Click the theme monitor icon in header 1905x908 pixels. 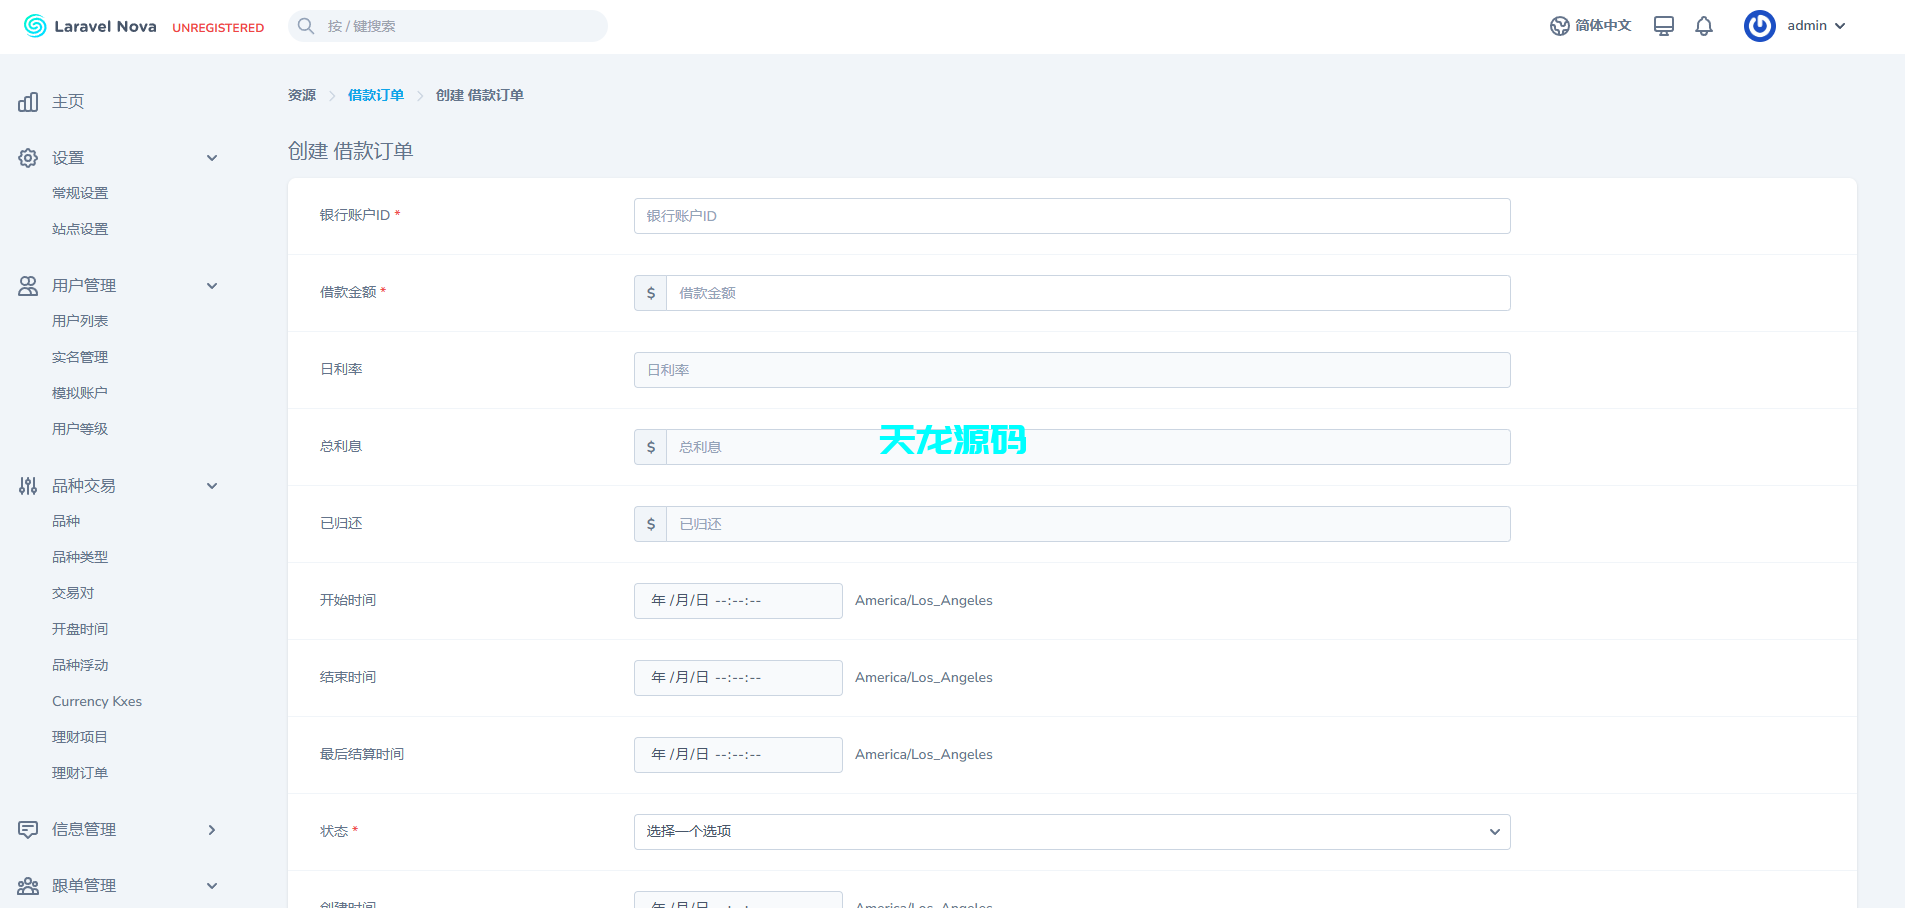pos(1663,26)
